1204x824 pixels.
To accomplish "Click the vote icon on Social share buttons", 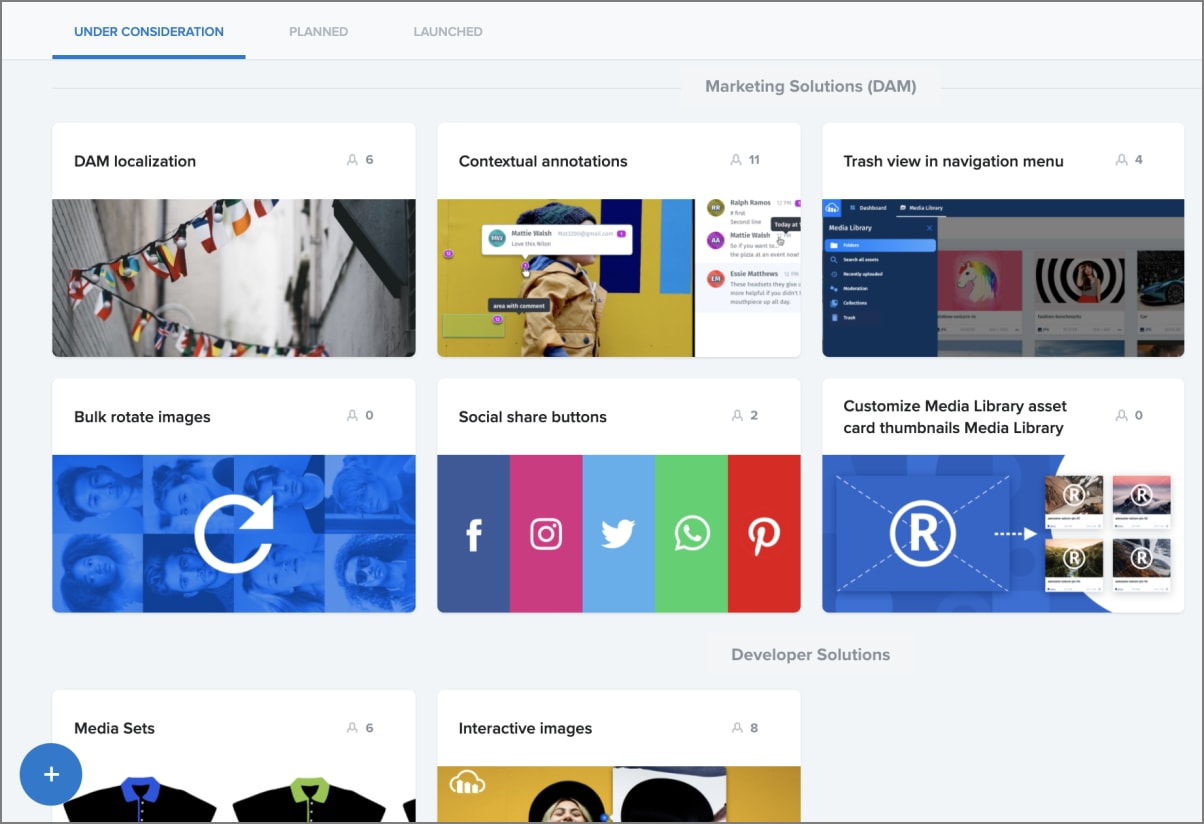I will point(737,415).
